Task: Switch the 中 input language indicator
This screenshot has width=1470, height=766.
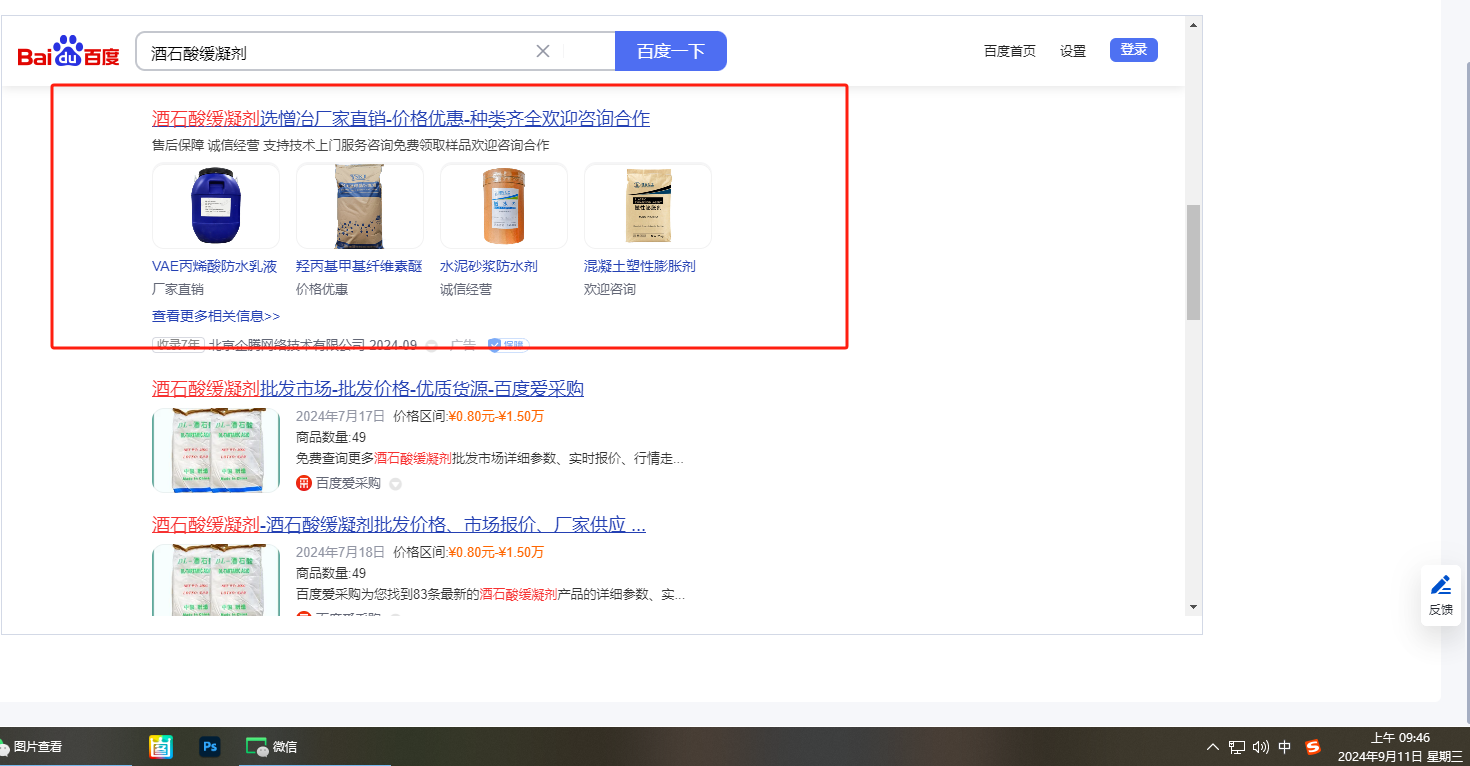Action: [1285, 747]
